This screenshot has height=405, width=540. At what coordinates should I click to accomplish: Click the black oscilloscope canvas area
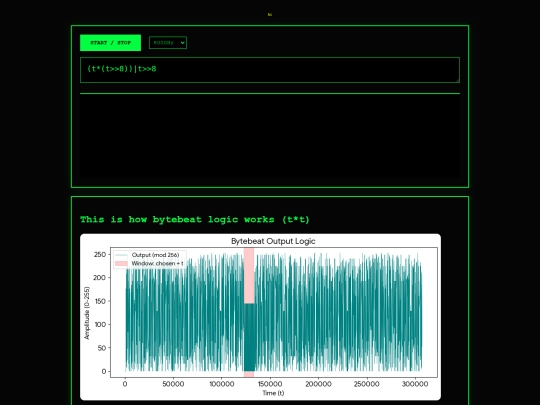point(270,136)
